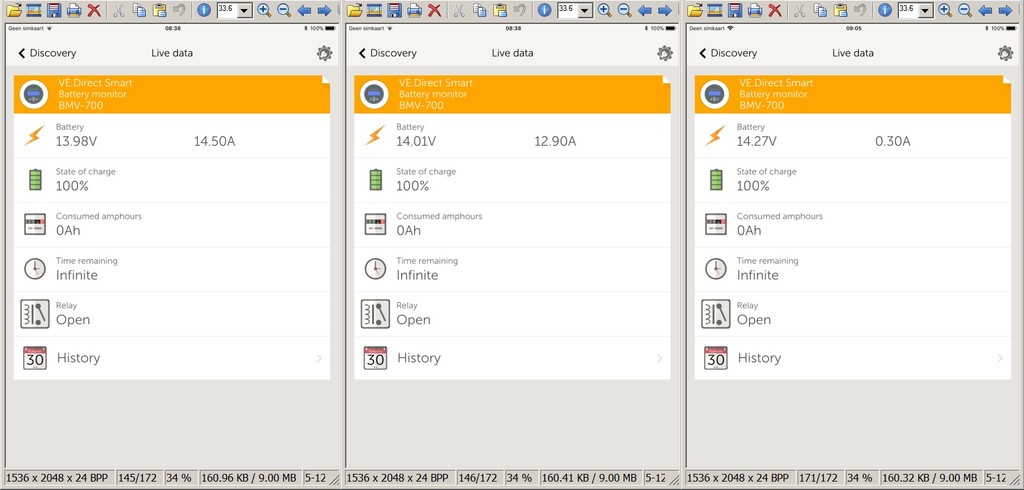Select the 12.90A current reading
Viewport: 1024px width, 490px height.
point(555,141)
